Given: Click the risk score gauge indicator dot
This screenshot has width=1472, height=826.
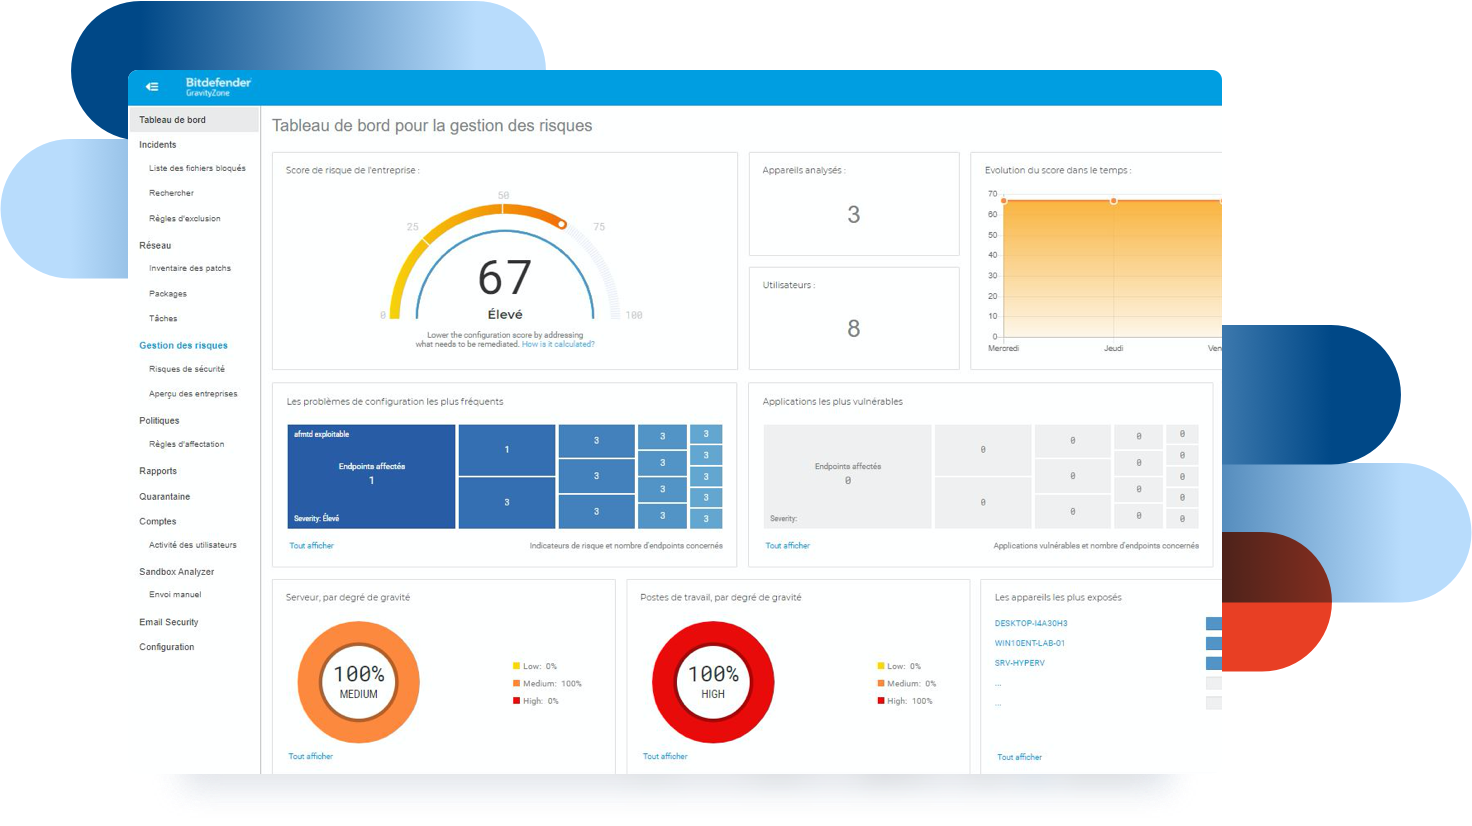Looking at the screenshot, I should (562, 224).
